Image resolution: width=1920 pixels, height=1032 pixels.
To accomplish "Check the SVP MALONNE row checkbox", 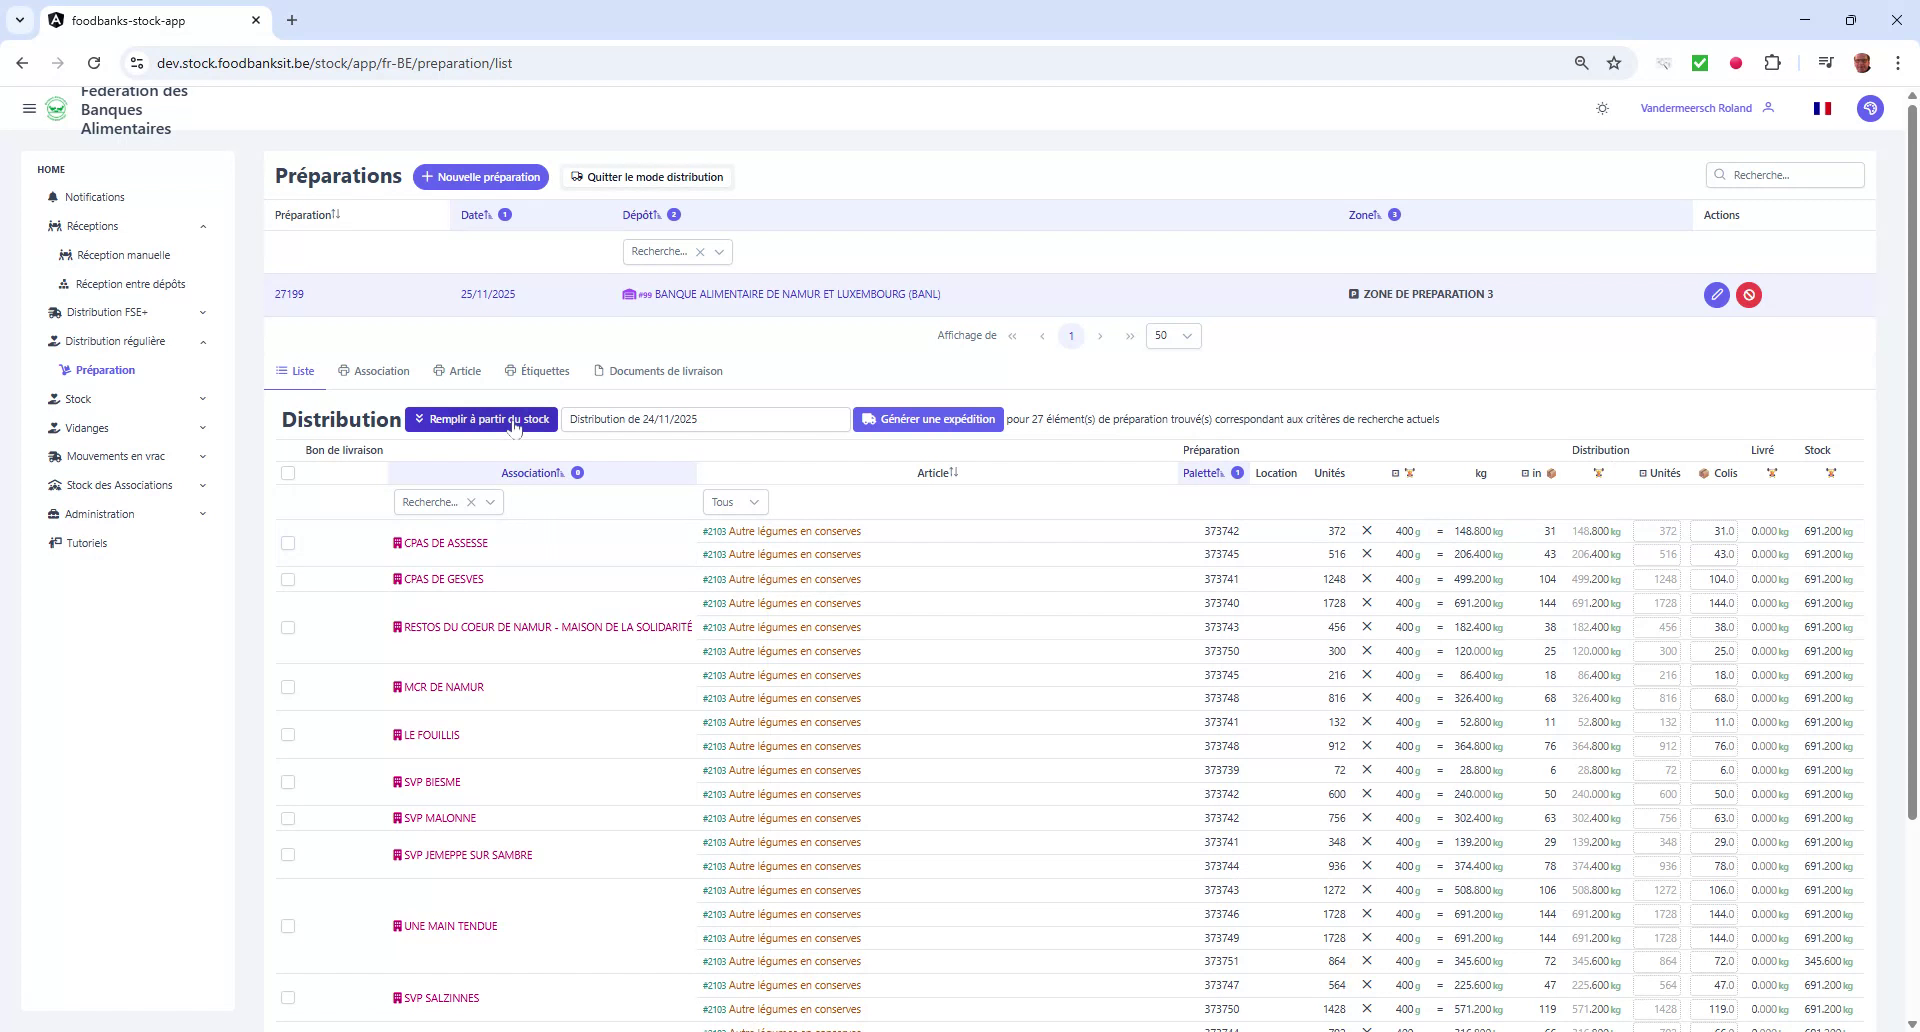I will (x=288, y=818).
